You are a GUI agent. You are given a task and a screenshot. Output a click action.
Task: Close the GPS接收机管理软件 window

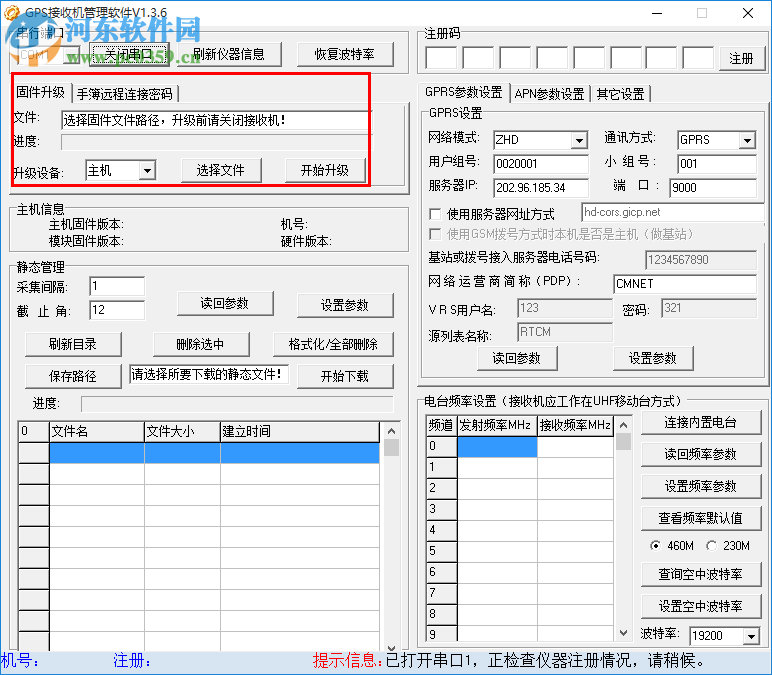tap(748, 13)
